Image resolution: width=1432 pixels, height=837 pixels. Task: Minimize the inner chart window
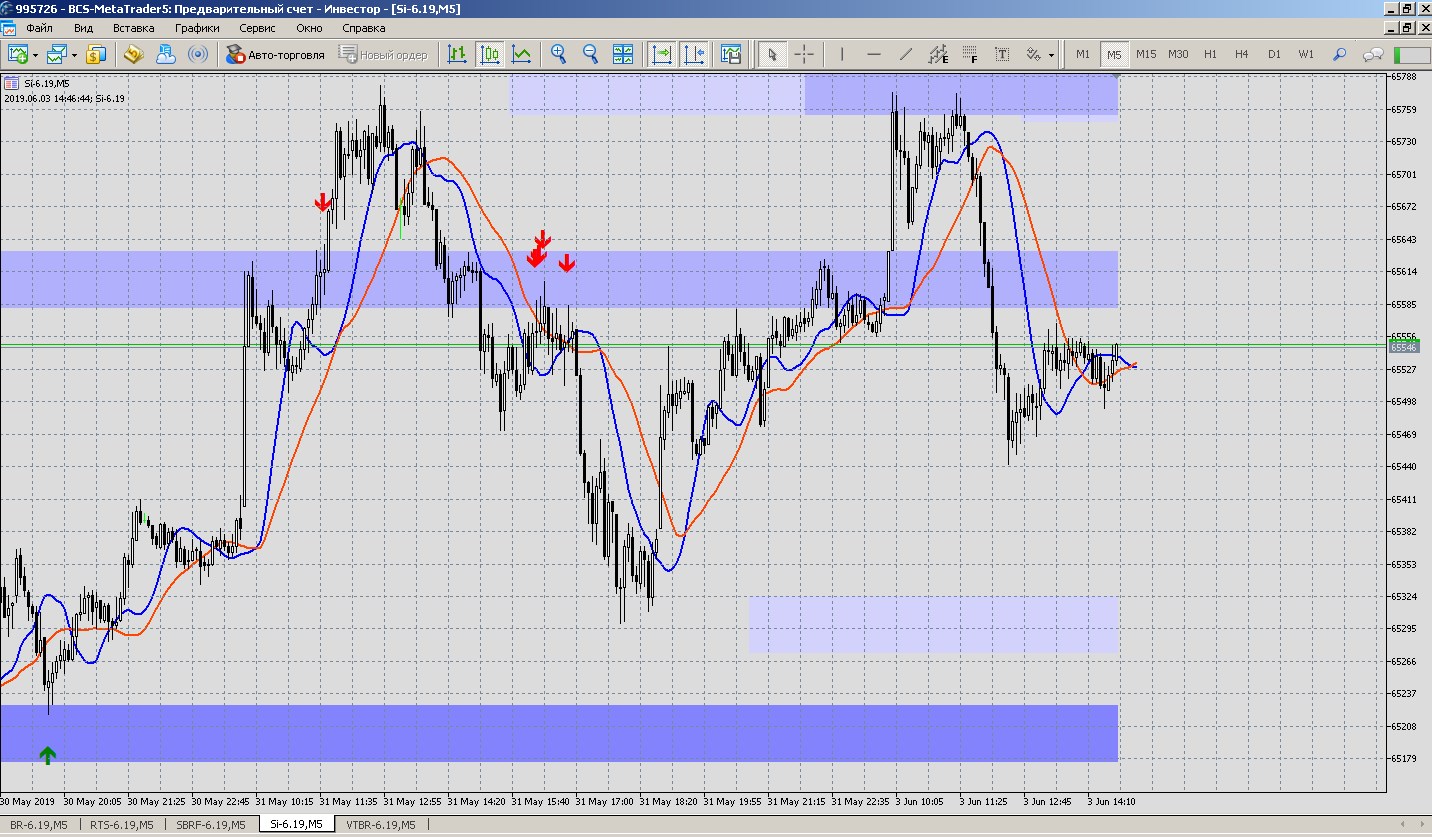(x=1390, y=28)
